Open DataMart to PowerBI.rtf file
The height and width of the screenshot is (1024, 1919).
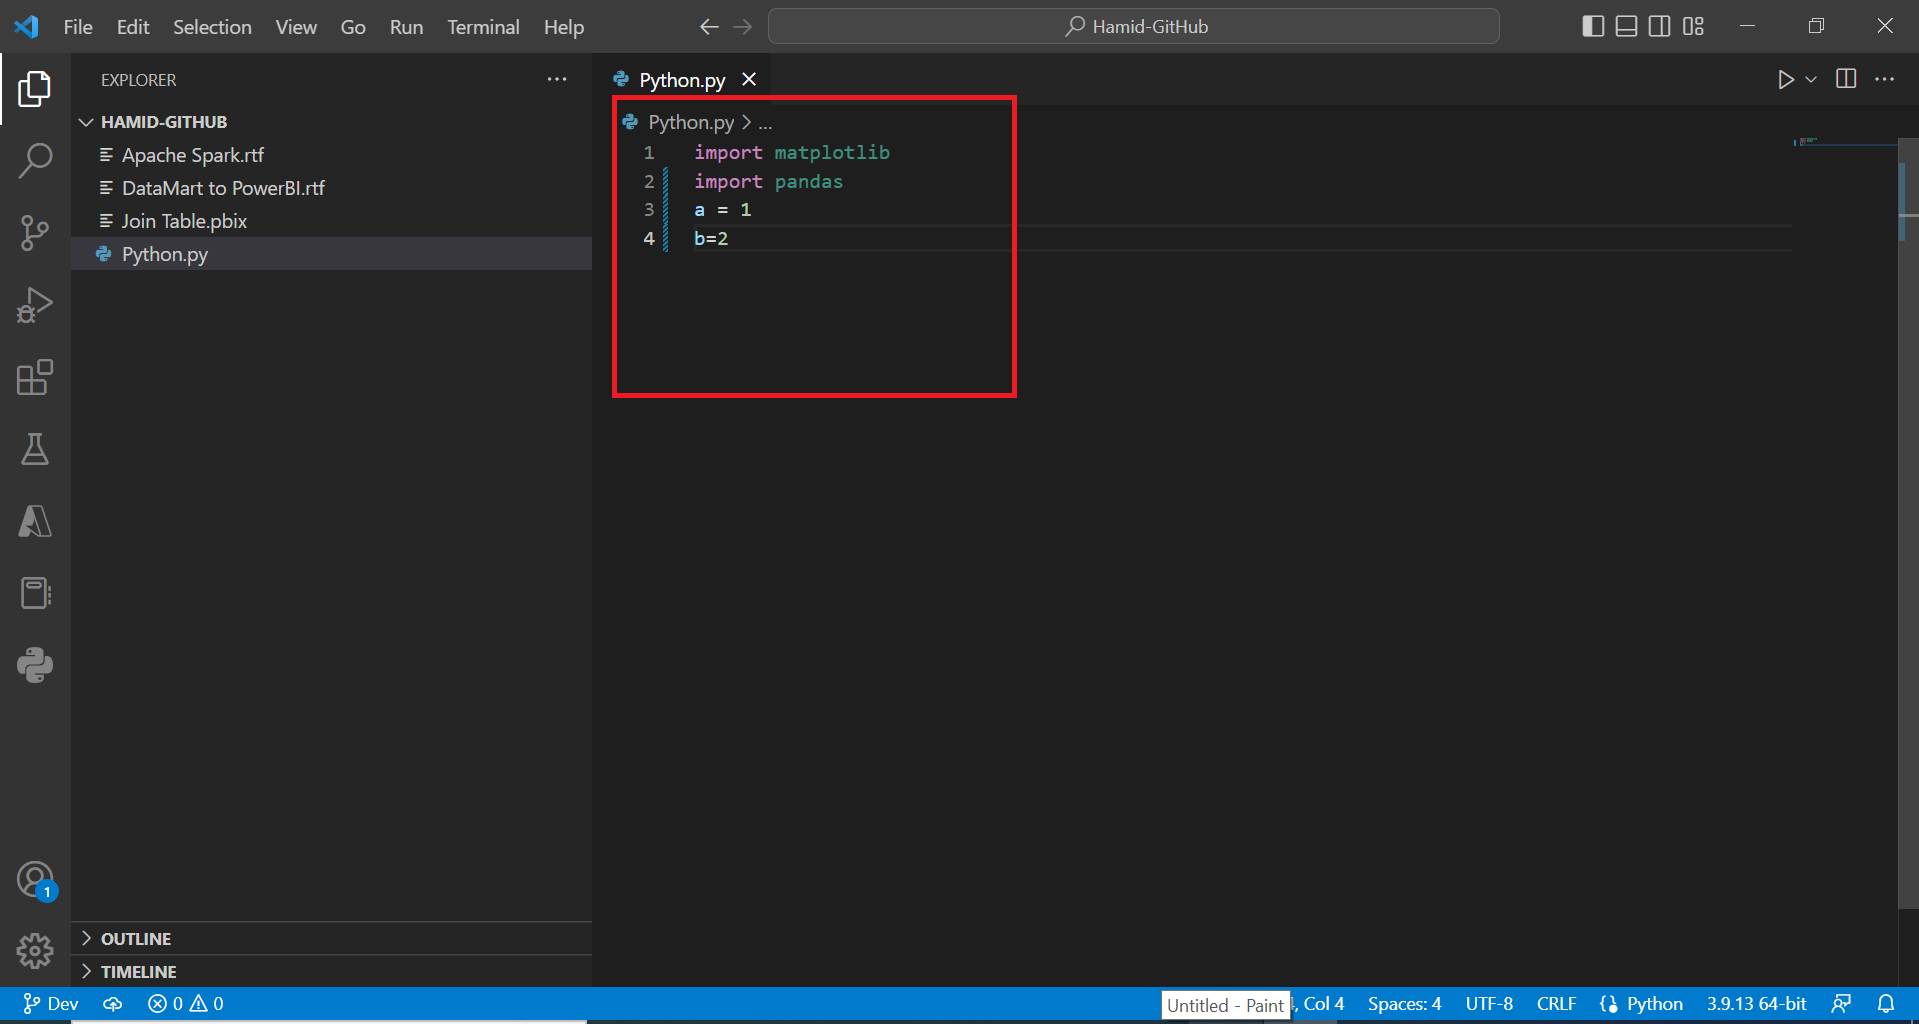pyautogui.click(x=332, y=188)
